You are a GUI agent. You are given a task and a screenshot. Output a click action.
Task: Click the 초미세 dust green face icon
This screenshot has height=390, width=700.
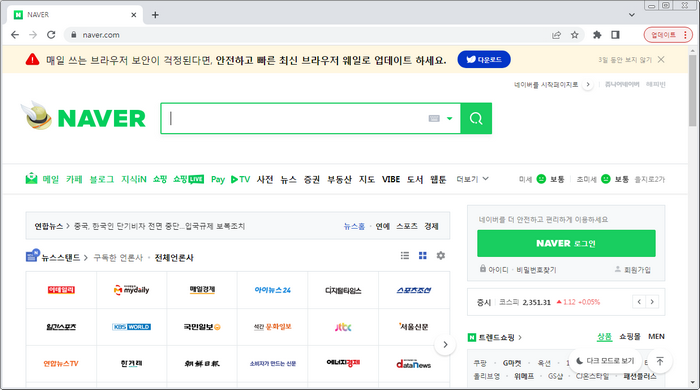606,179
